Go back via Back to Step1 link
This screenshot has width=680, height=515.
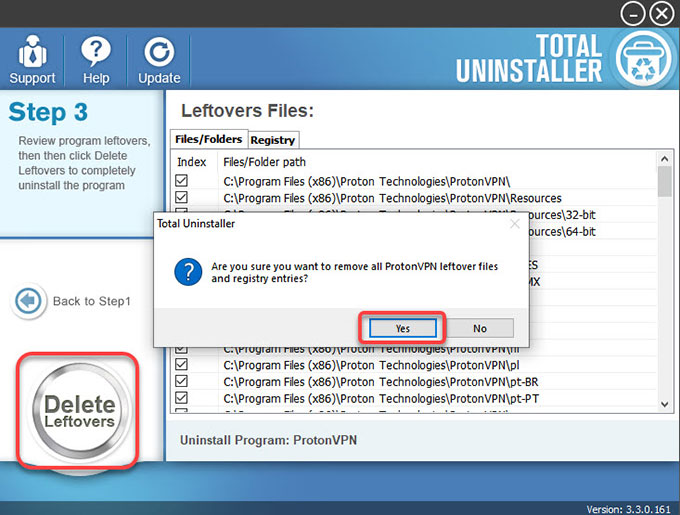point(92,301)
